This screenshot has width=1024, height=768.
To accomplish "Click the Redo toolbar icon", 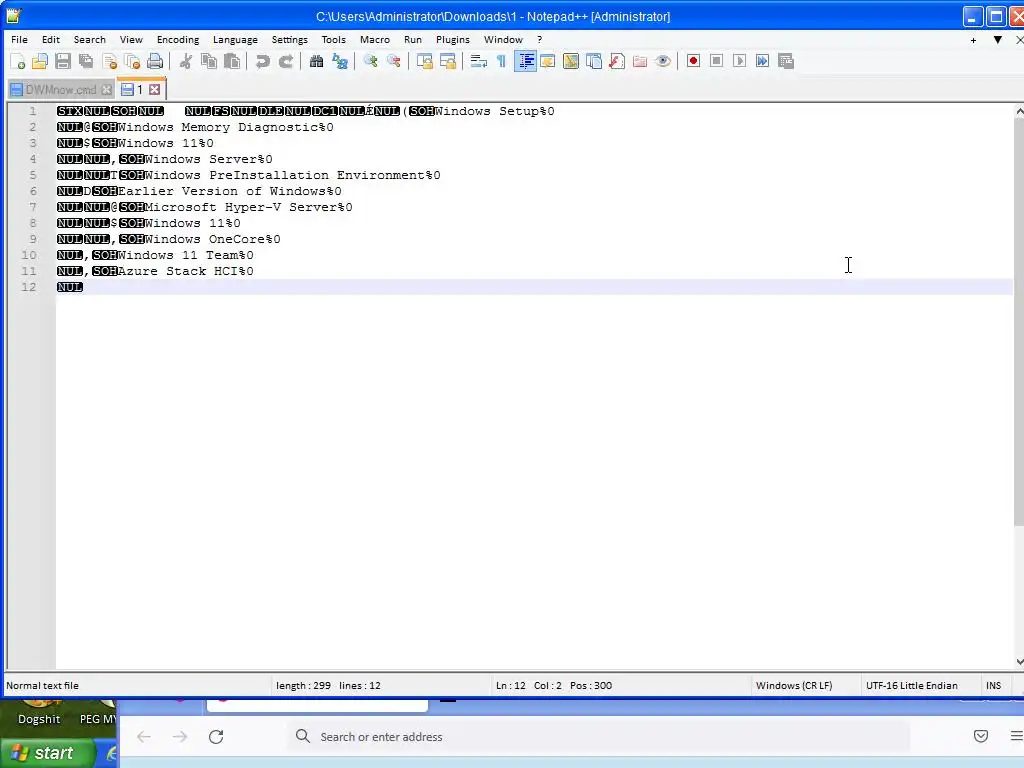I will (285, 61).
